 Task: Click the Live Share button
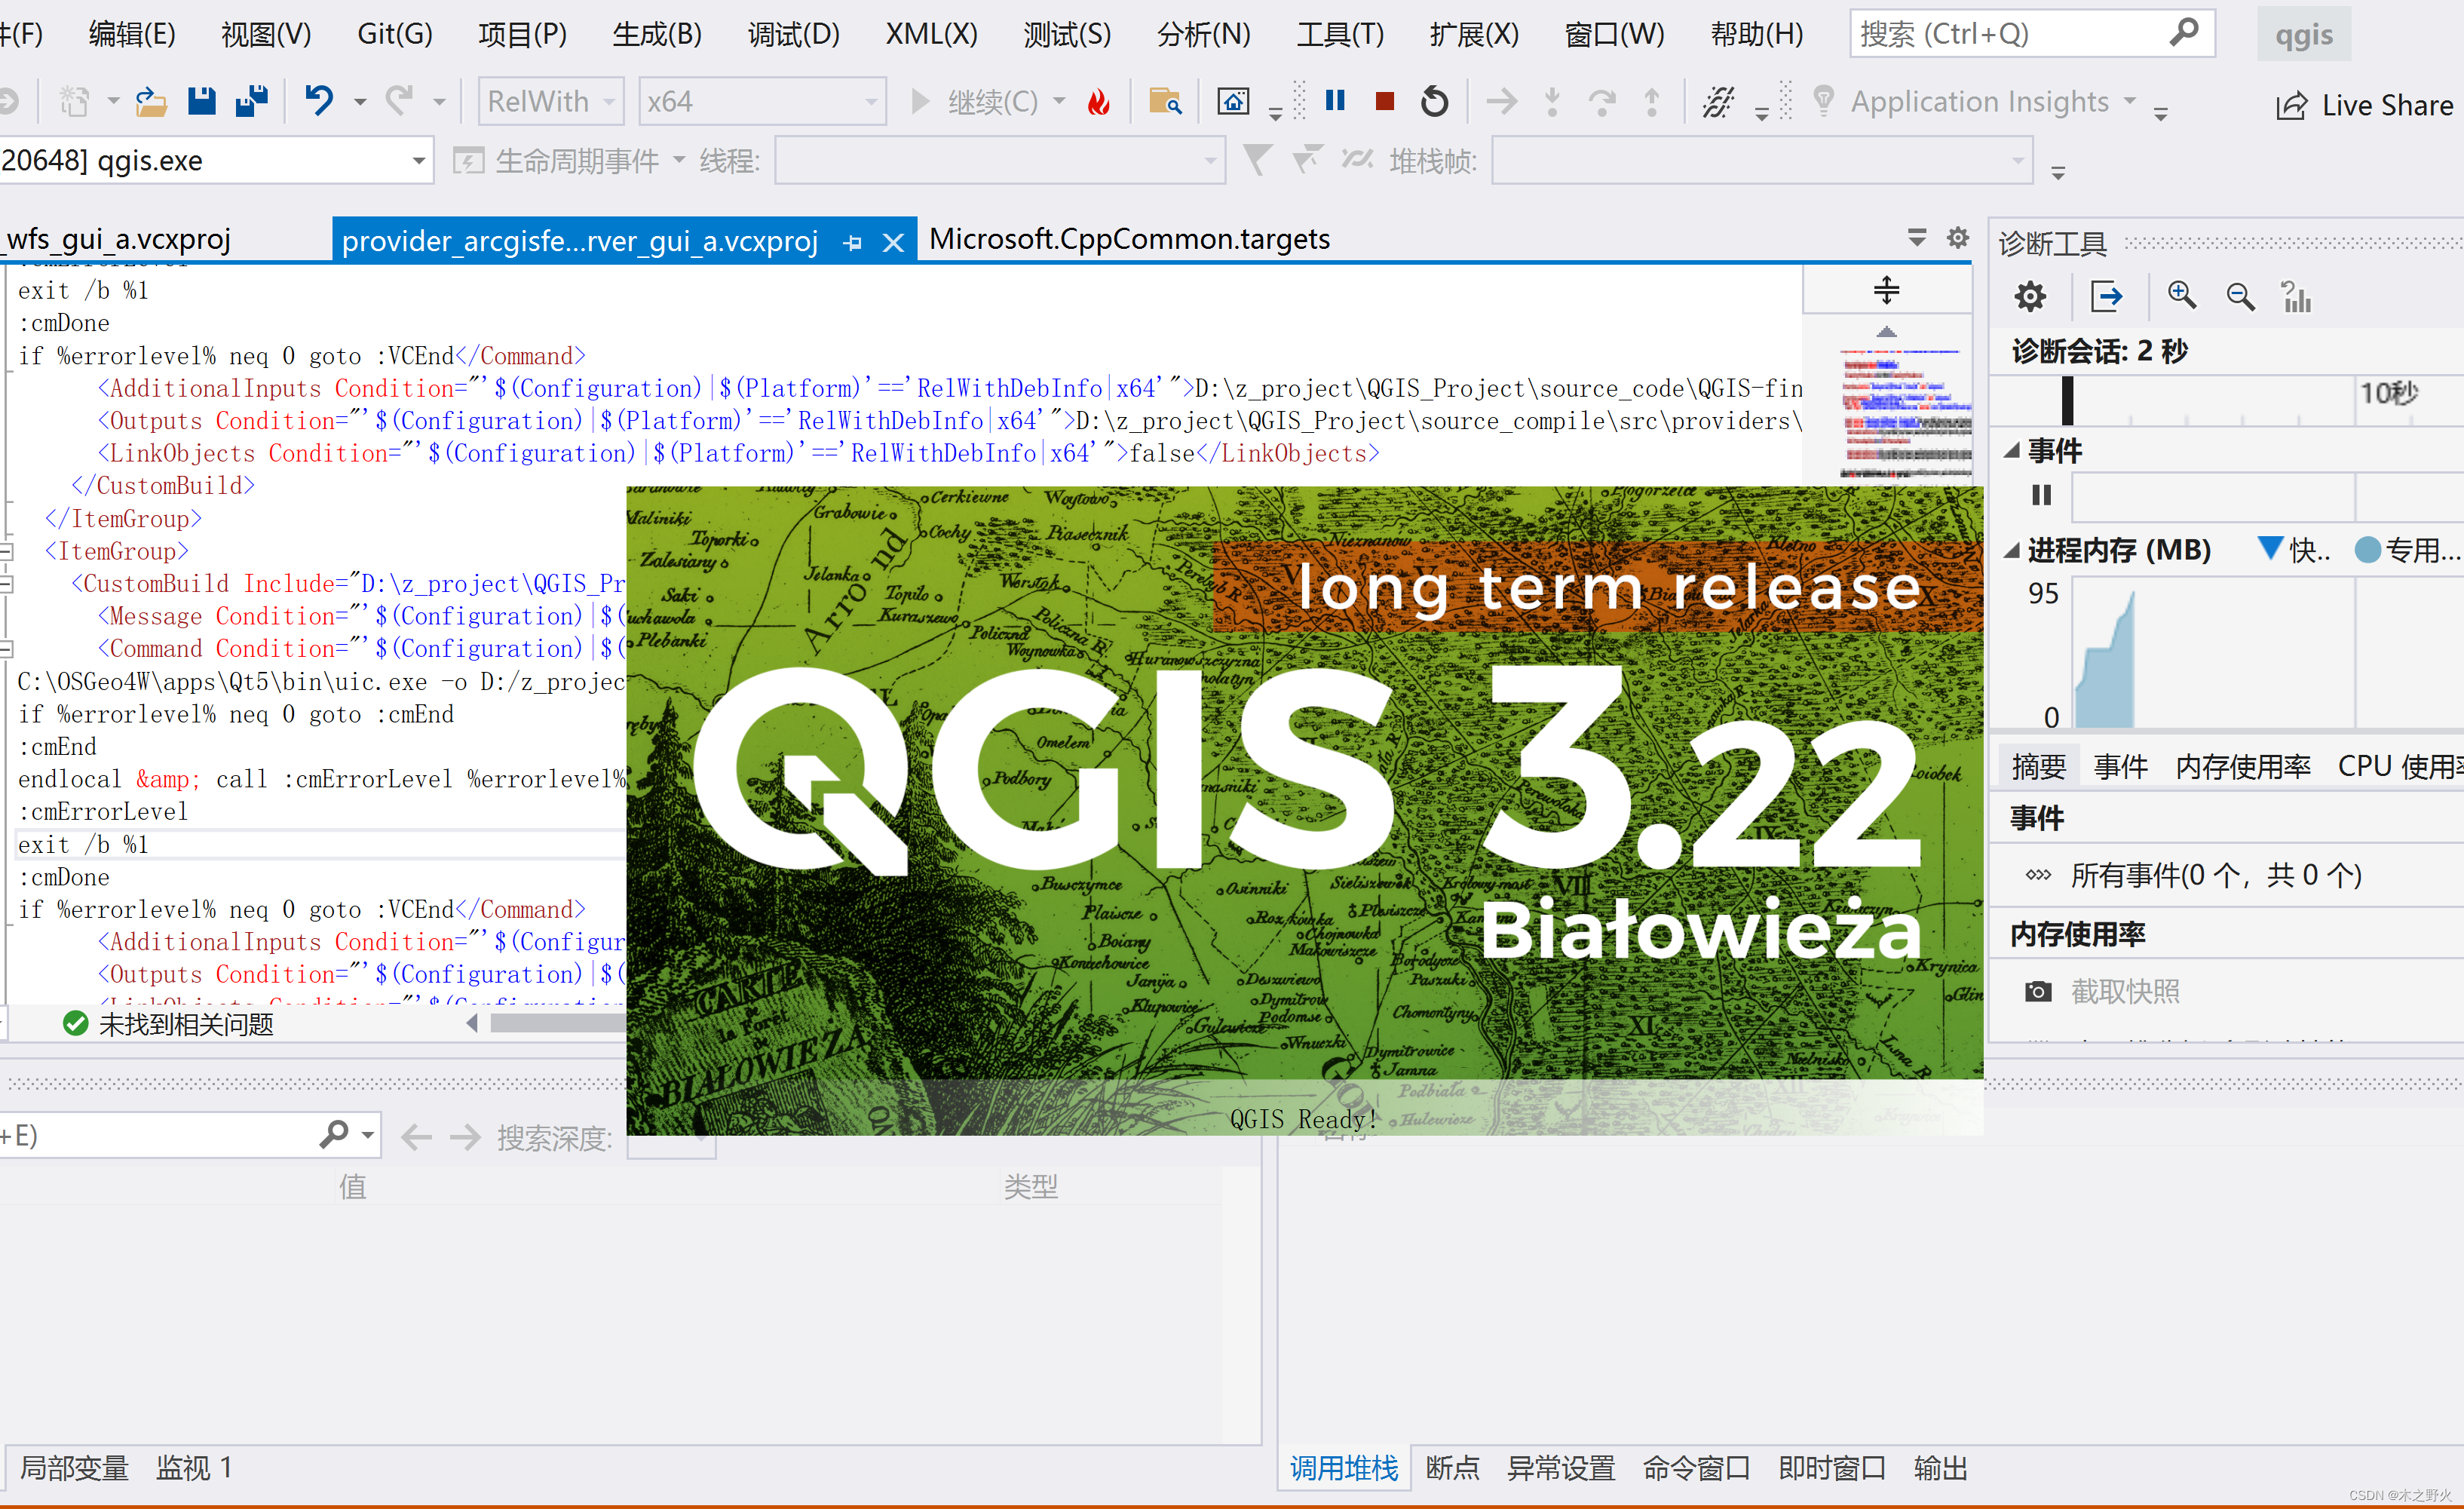click(x=2365, y=105)
